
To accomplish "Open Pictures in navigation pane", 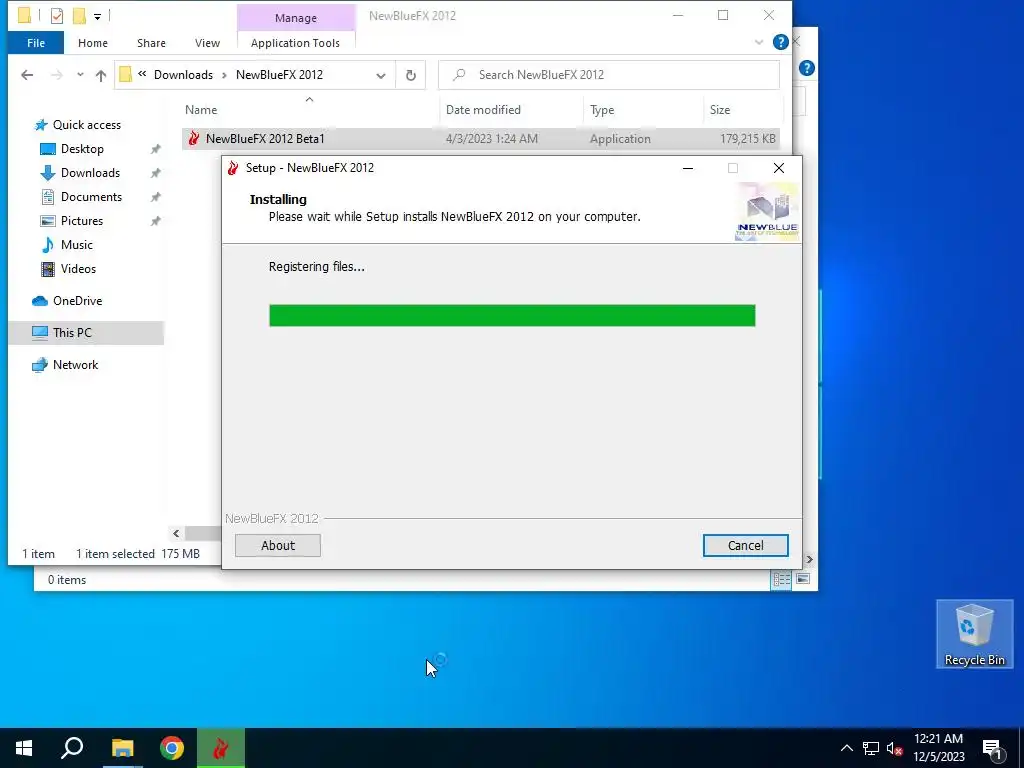I will pos(82,221).
